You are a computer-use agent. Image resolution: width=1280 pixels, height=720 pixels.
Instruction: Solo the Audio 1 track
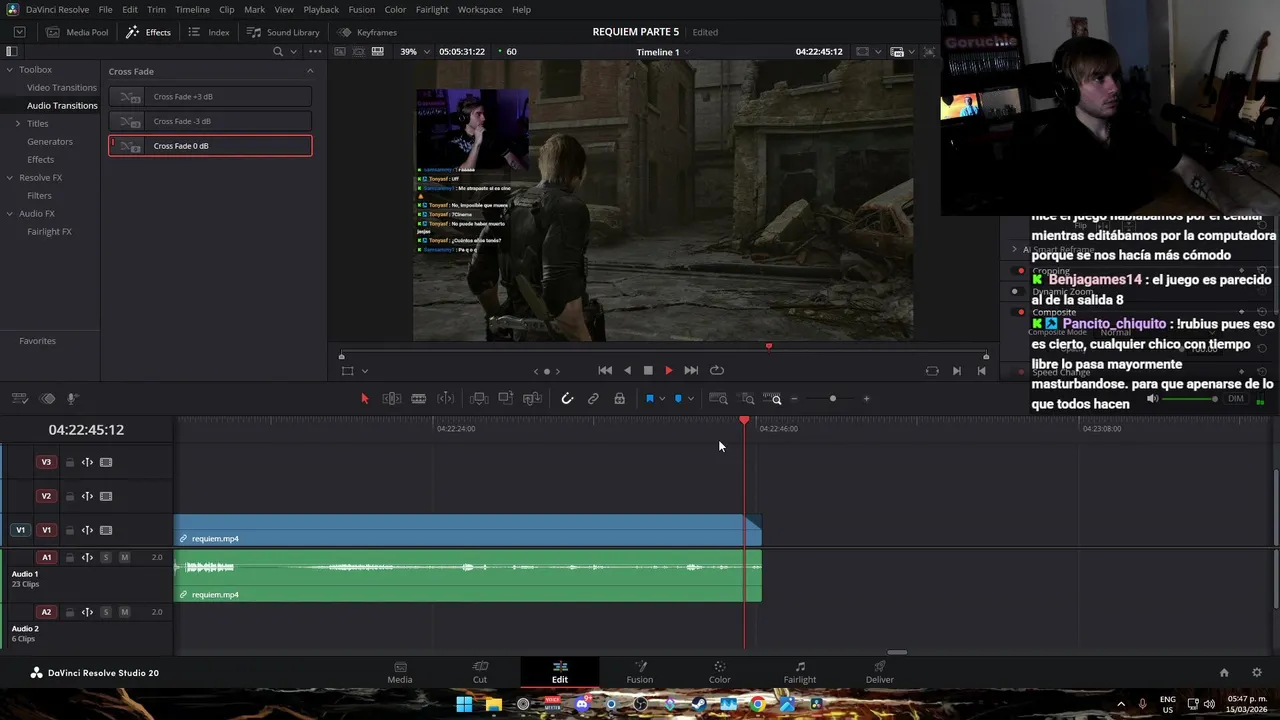tap(105, 557)
